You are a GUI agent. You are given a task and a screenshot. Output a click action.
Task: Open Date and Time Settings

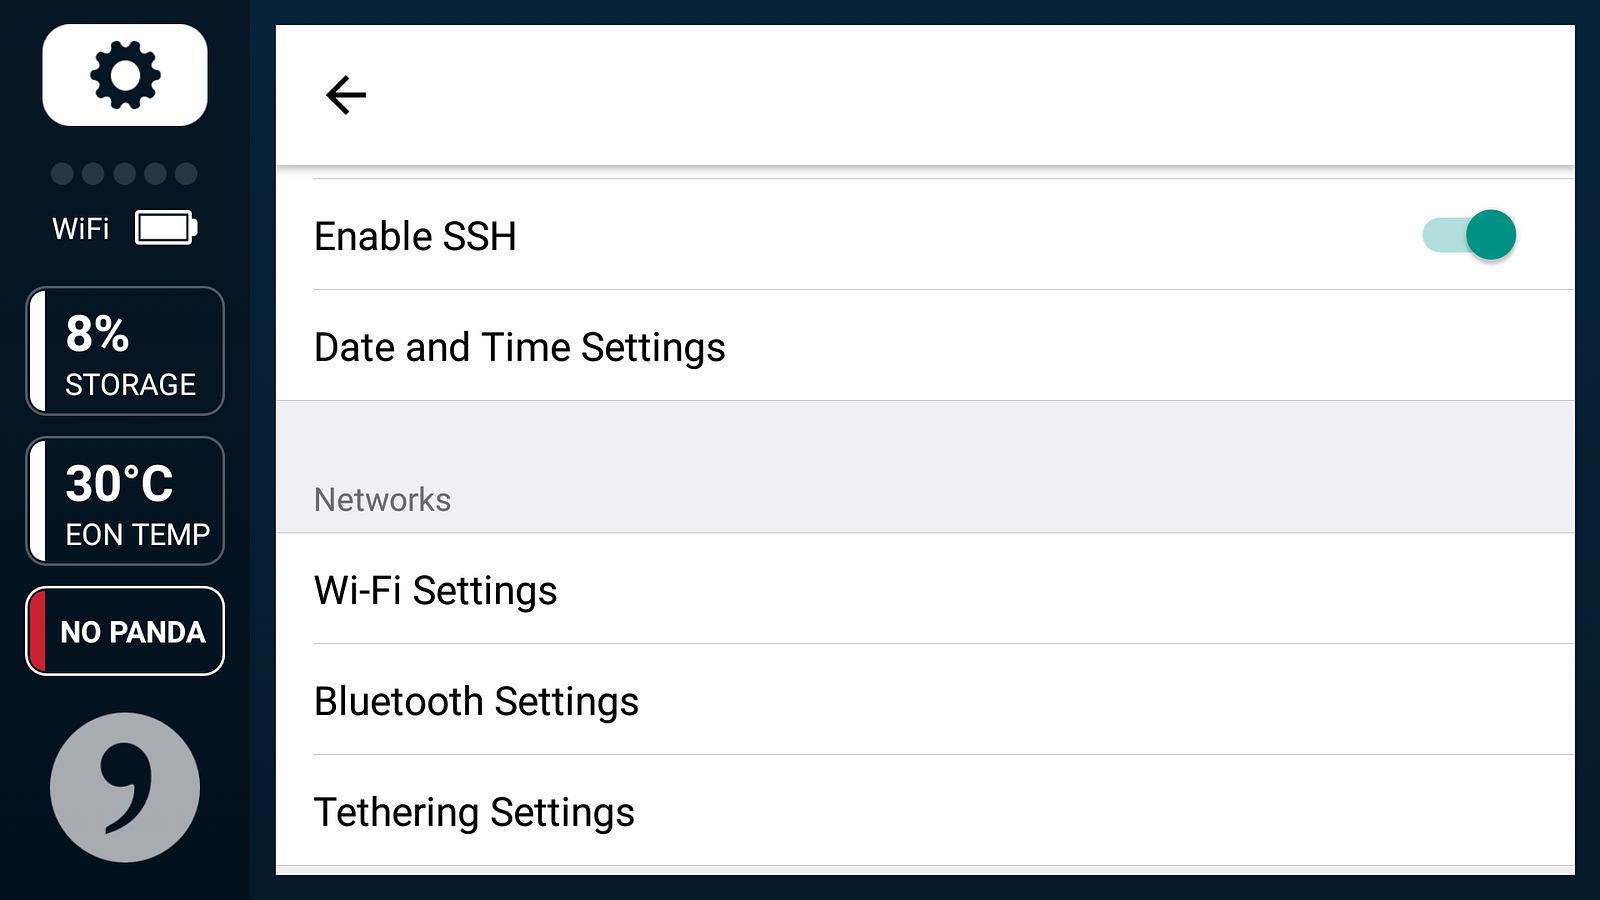coord(520,347)
